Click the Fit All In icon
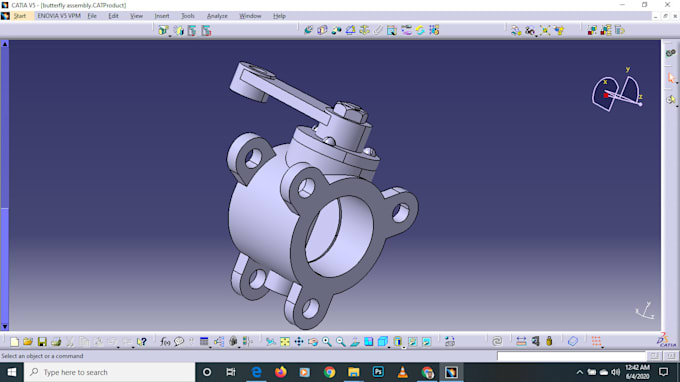Image resolution: width=680 pixels, height=382 pixels. [285, 342]
